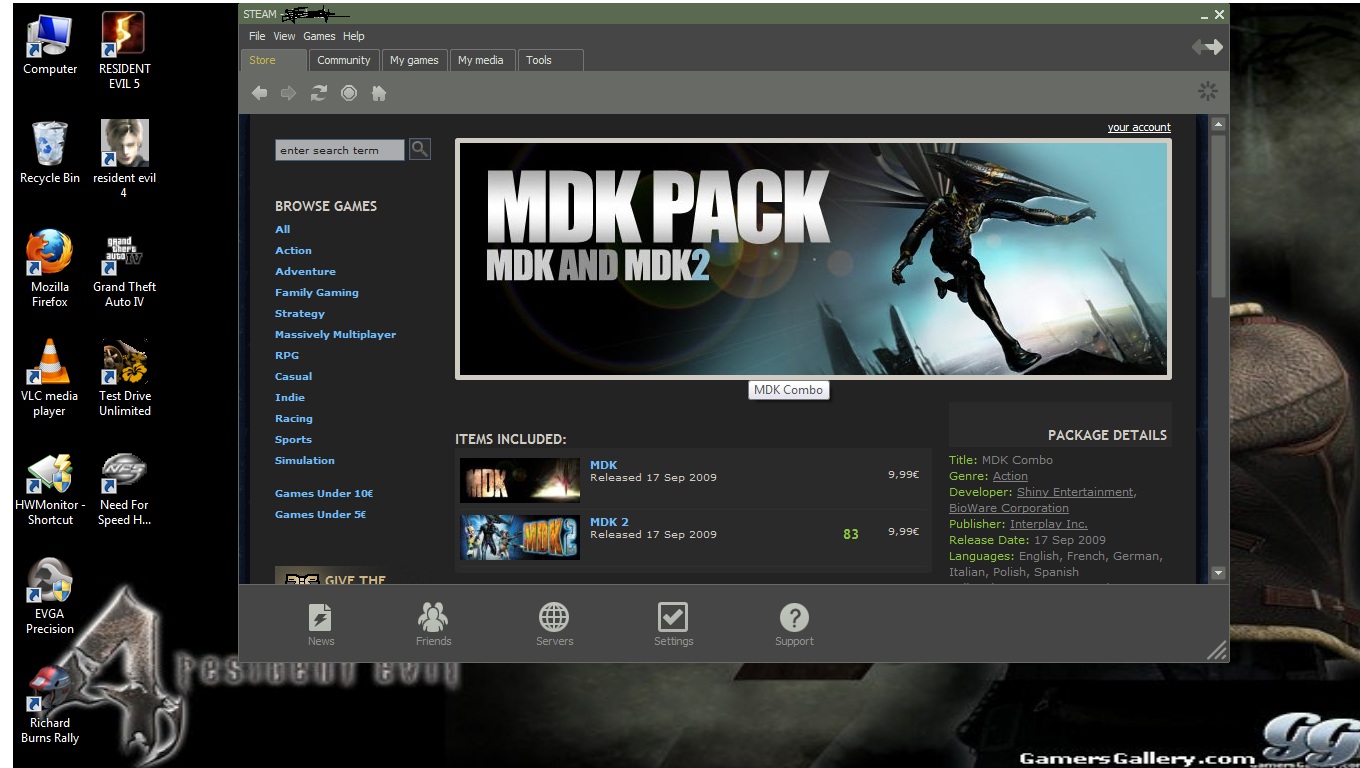The height and width of the screenshot is (768, 1360).
Task: Select the Need For Speed shortcut
Action: [124, 488]
